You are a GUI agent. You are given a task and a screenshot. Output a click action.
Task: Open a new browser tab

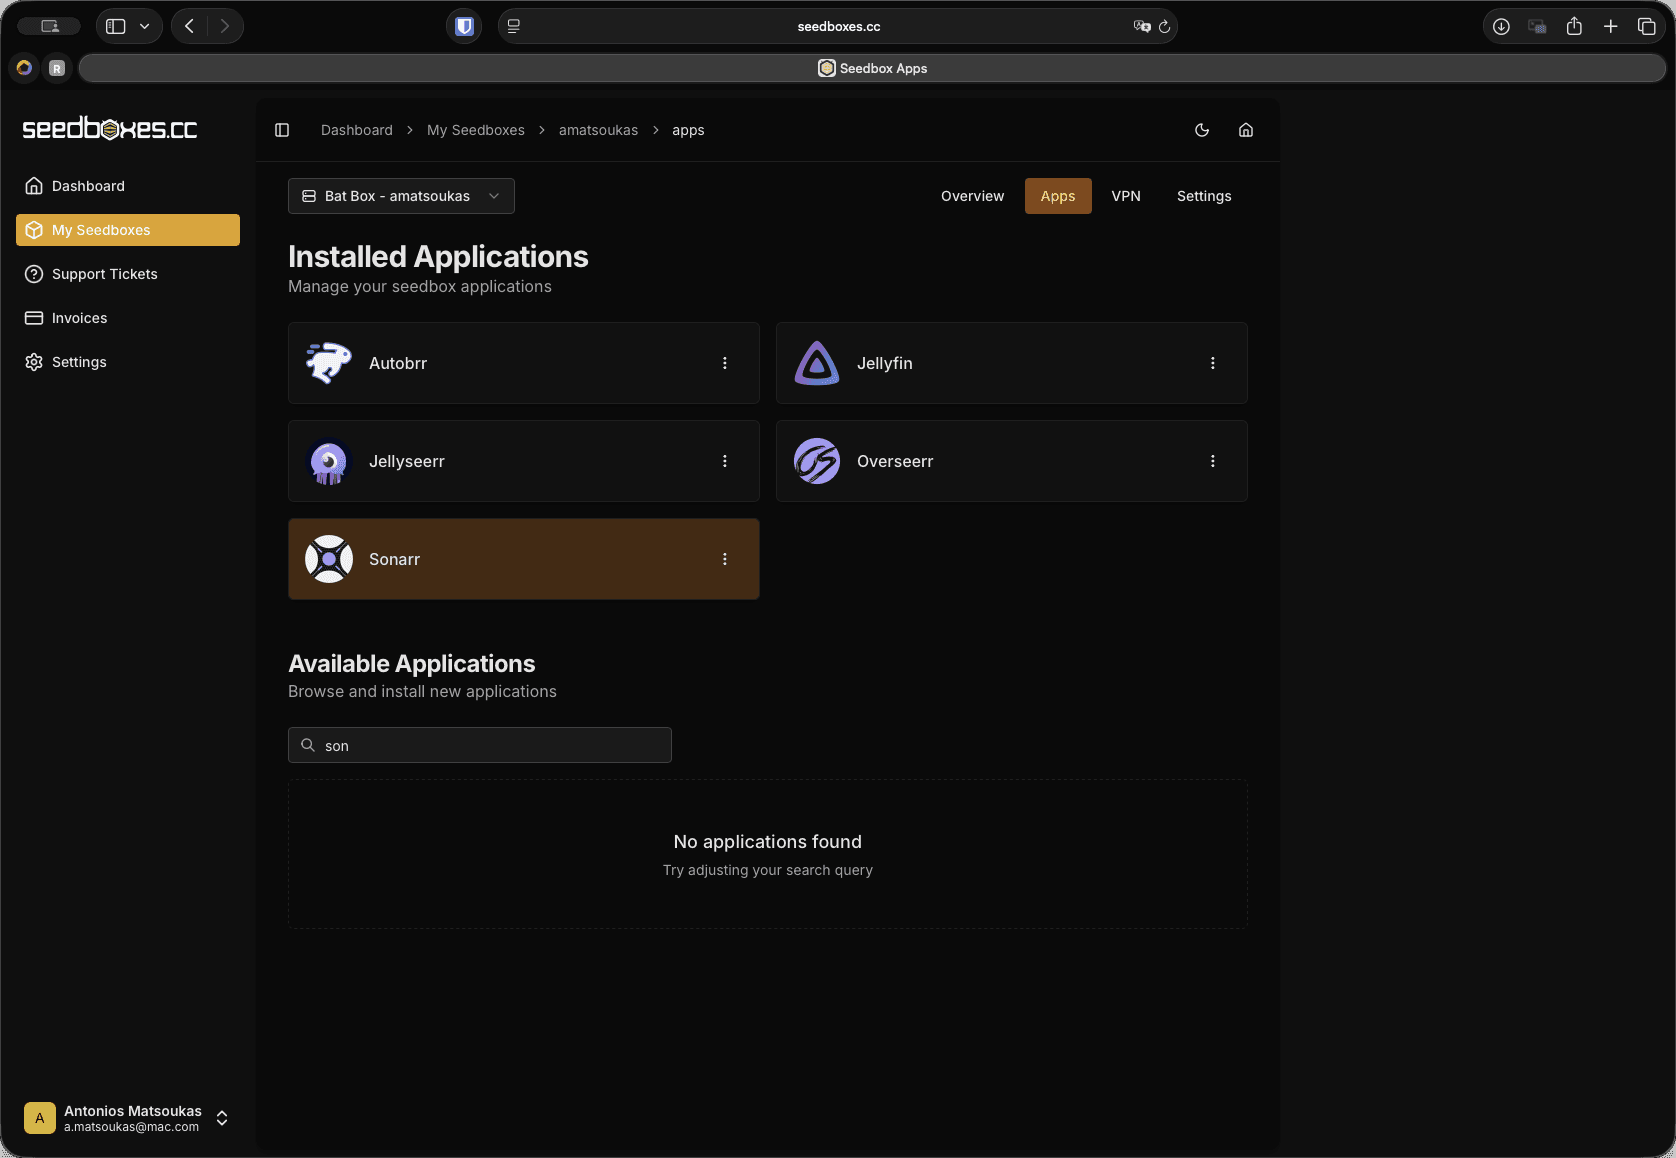[x=1610, y=27]
